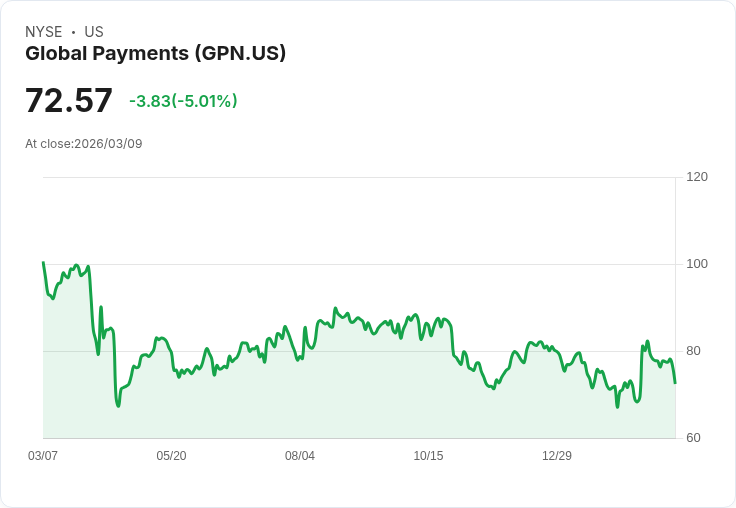
Task: Click the rightmost endpoint of the price line
Action: click(x=675, y=383)
